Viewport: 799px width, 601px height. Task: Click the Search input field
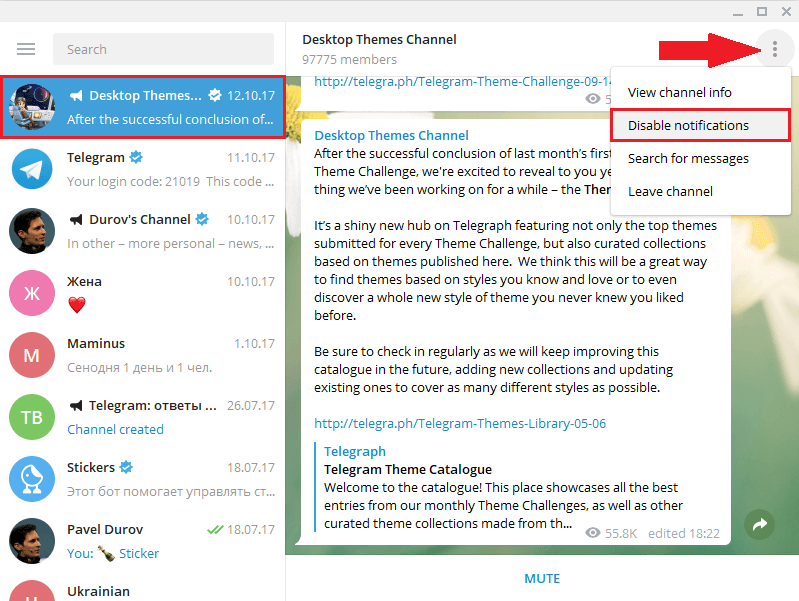click(164, 49)
